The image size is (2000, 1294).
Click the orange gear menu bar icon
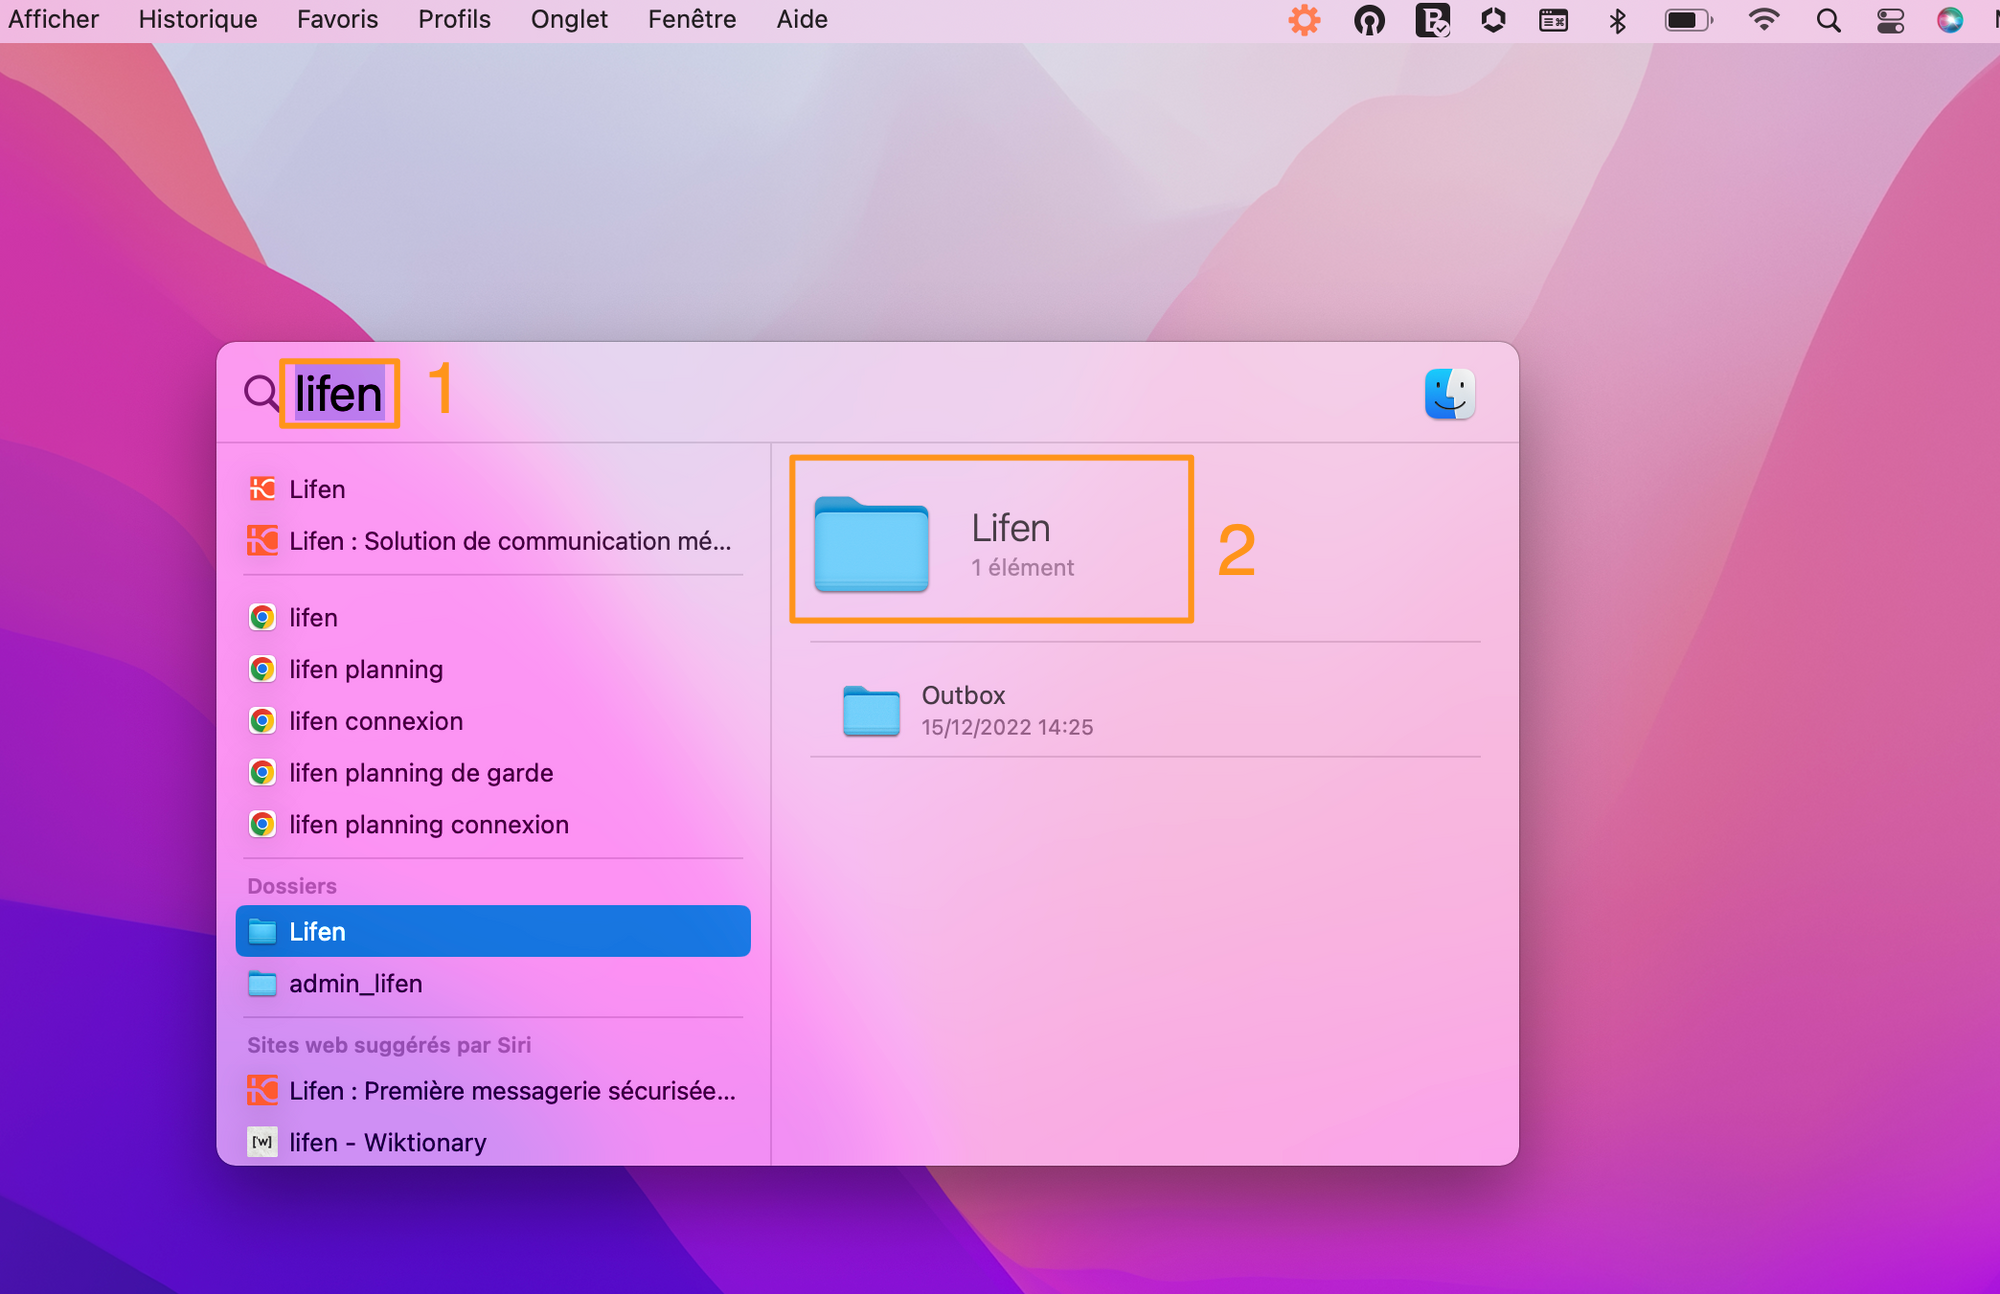(x=1304, y=20)
